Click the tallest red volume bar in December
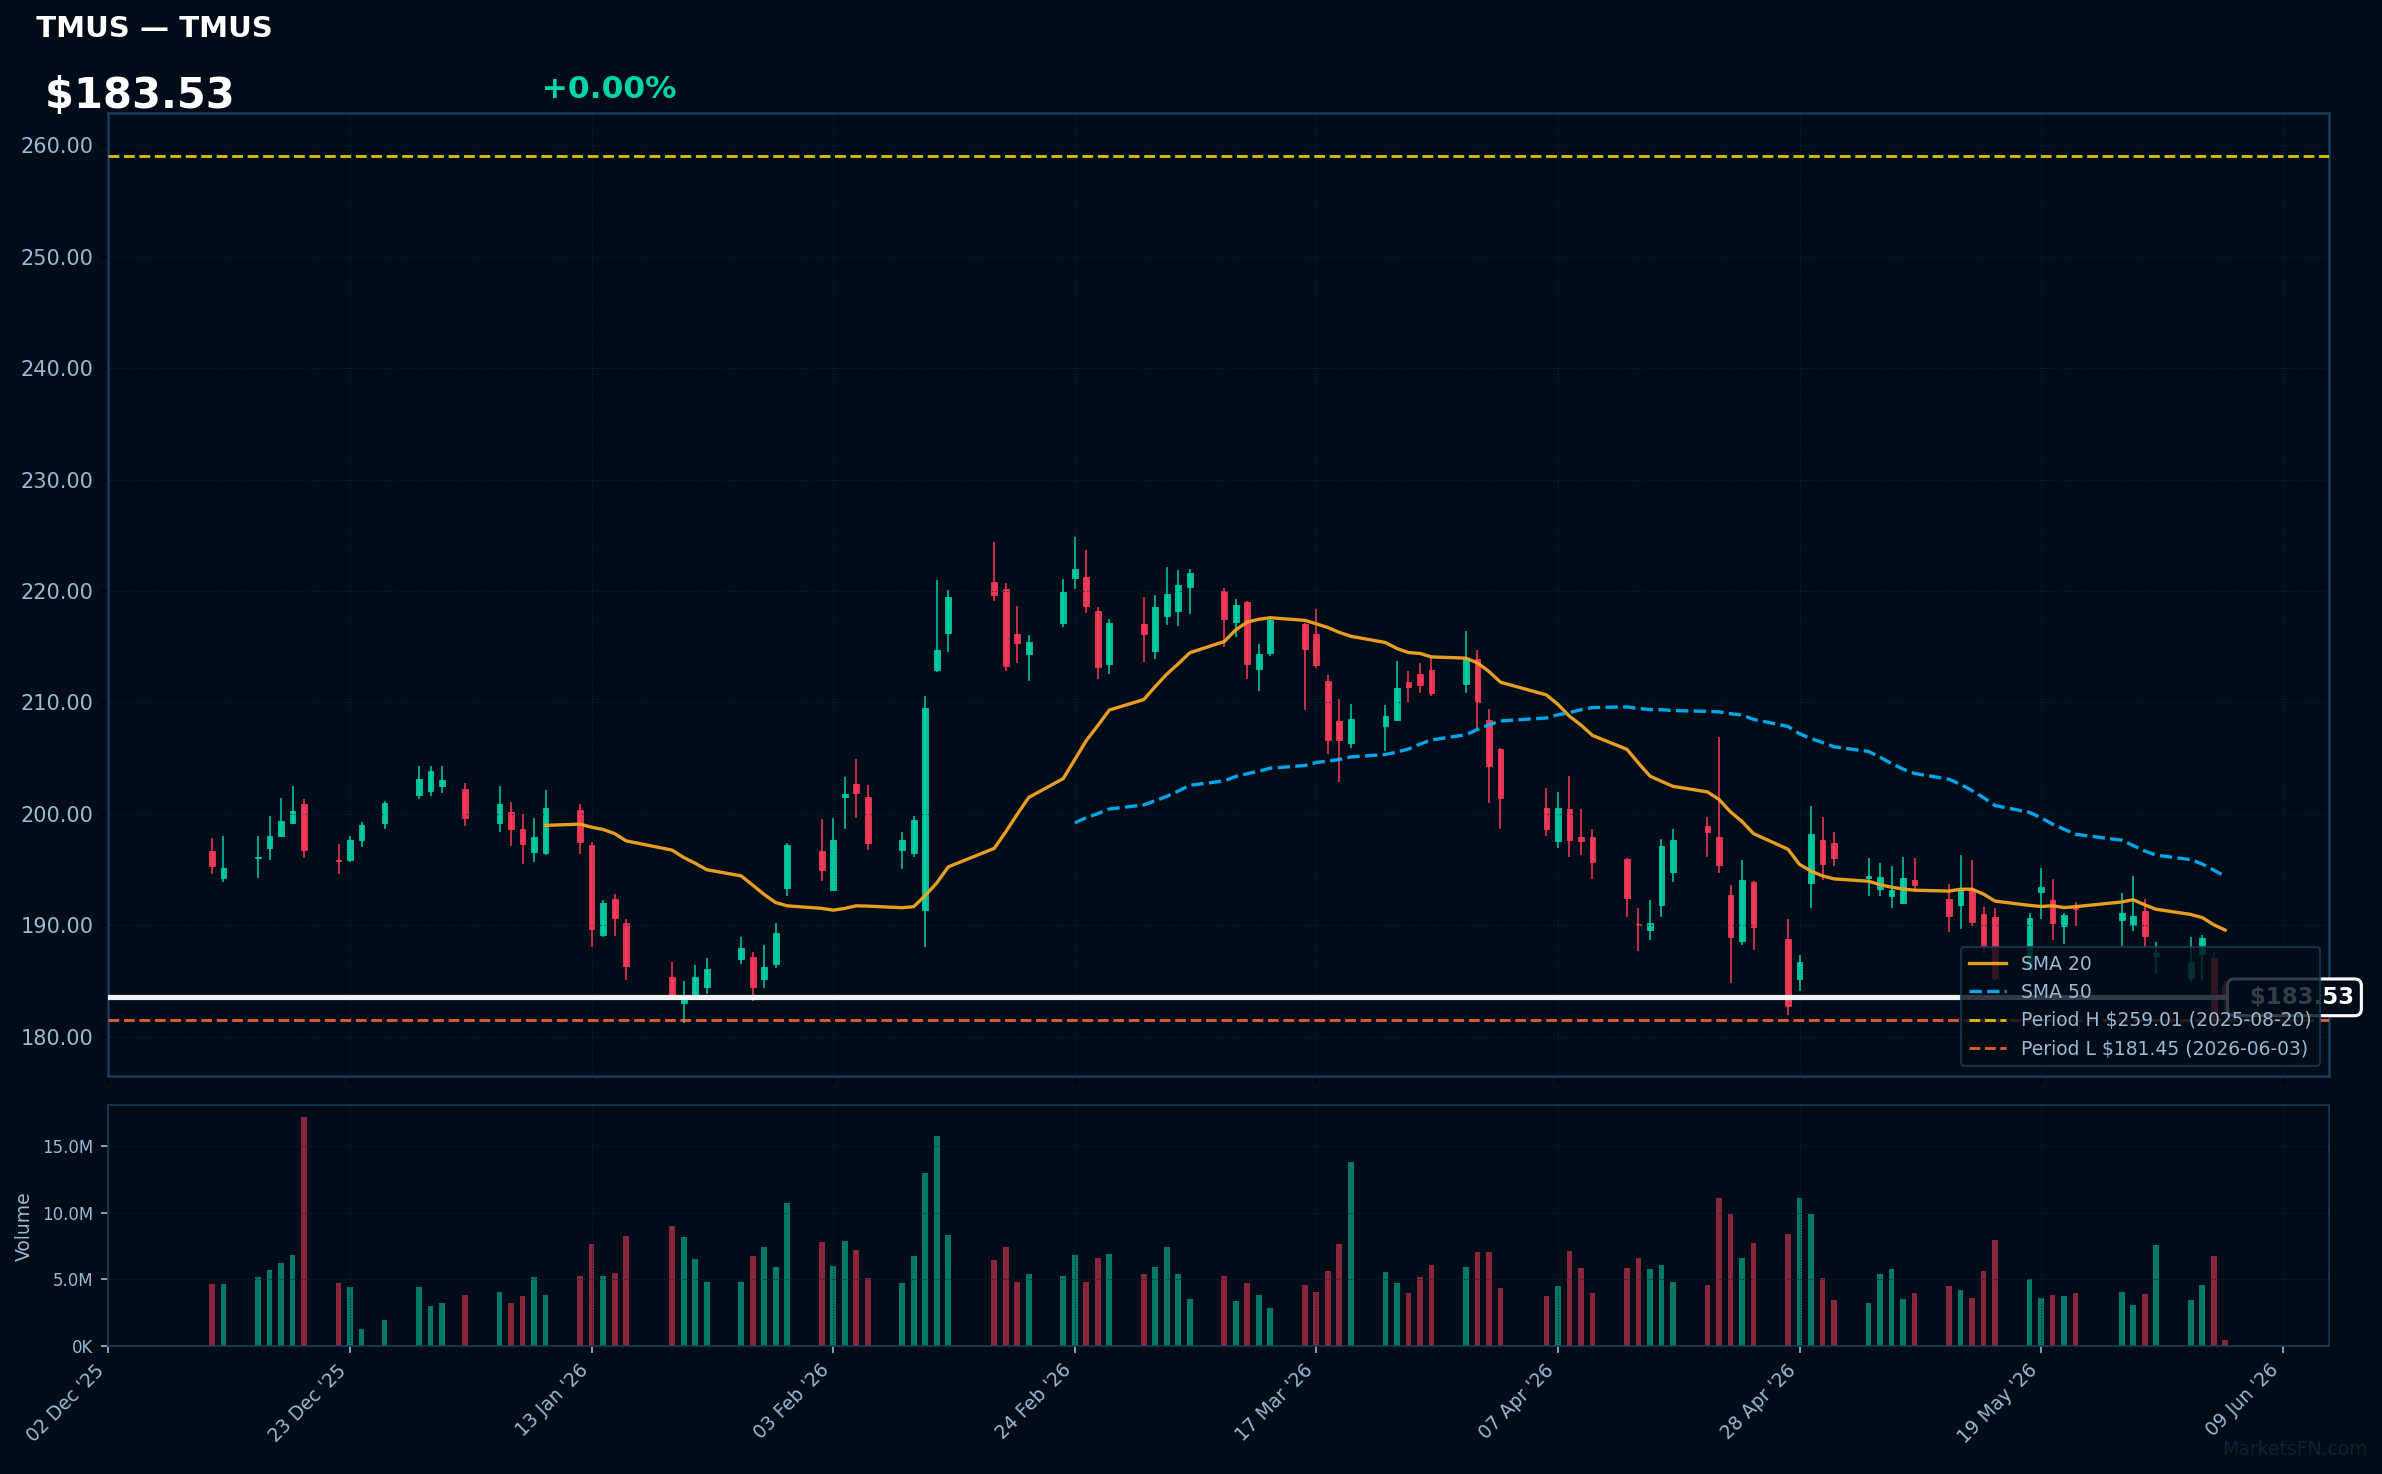The image size is (2382, 1474). [x=304, y=1231]
